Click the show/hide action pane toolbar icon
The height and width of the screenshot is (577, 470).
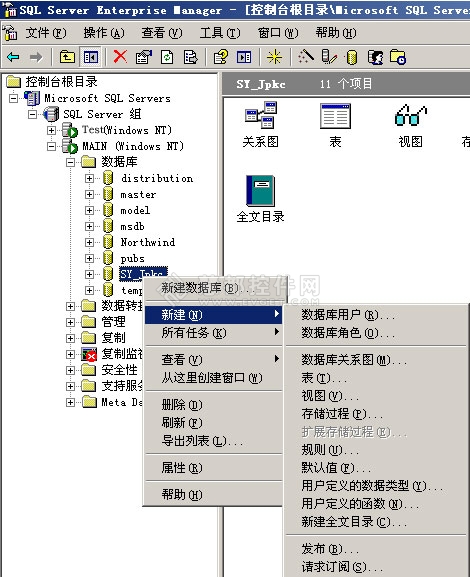[244, 57]
